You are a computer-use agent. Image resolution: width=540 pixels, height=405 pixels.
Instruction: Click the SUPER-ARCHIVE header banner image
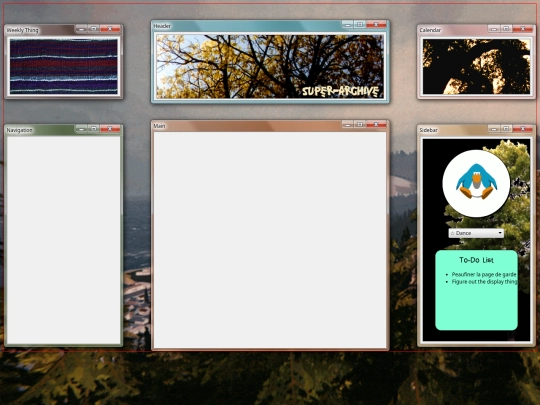(x=270, y=66)
